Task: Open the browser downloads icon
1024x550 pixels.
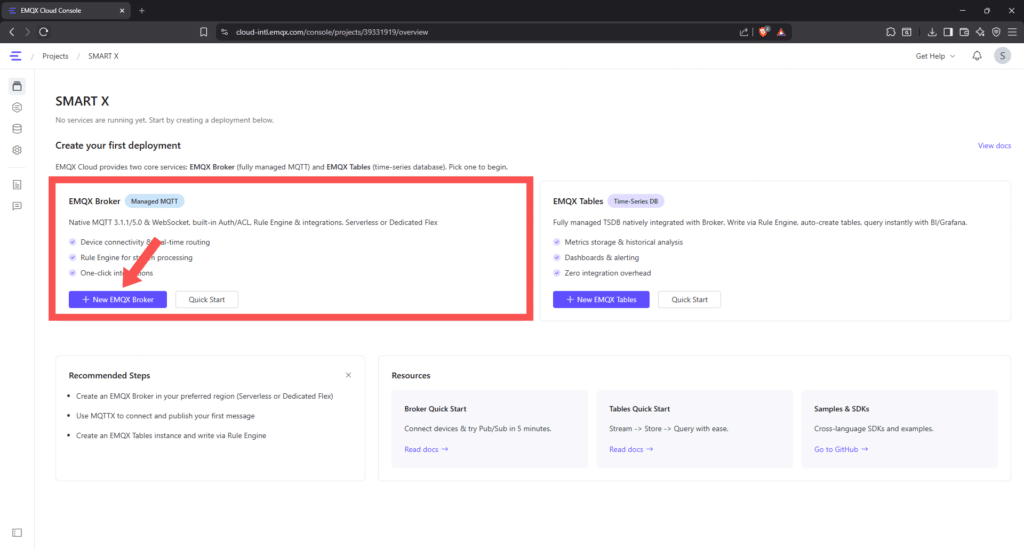Action: point(932,32)
